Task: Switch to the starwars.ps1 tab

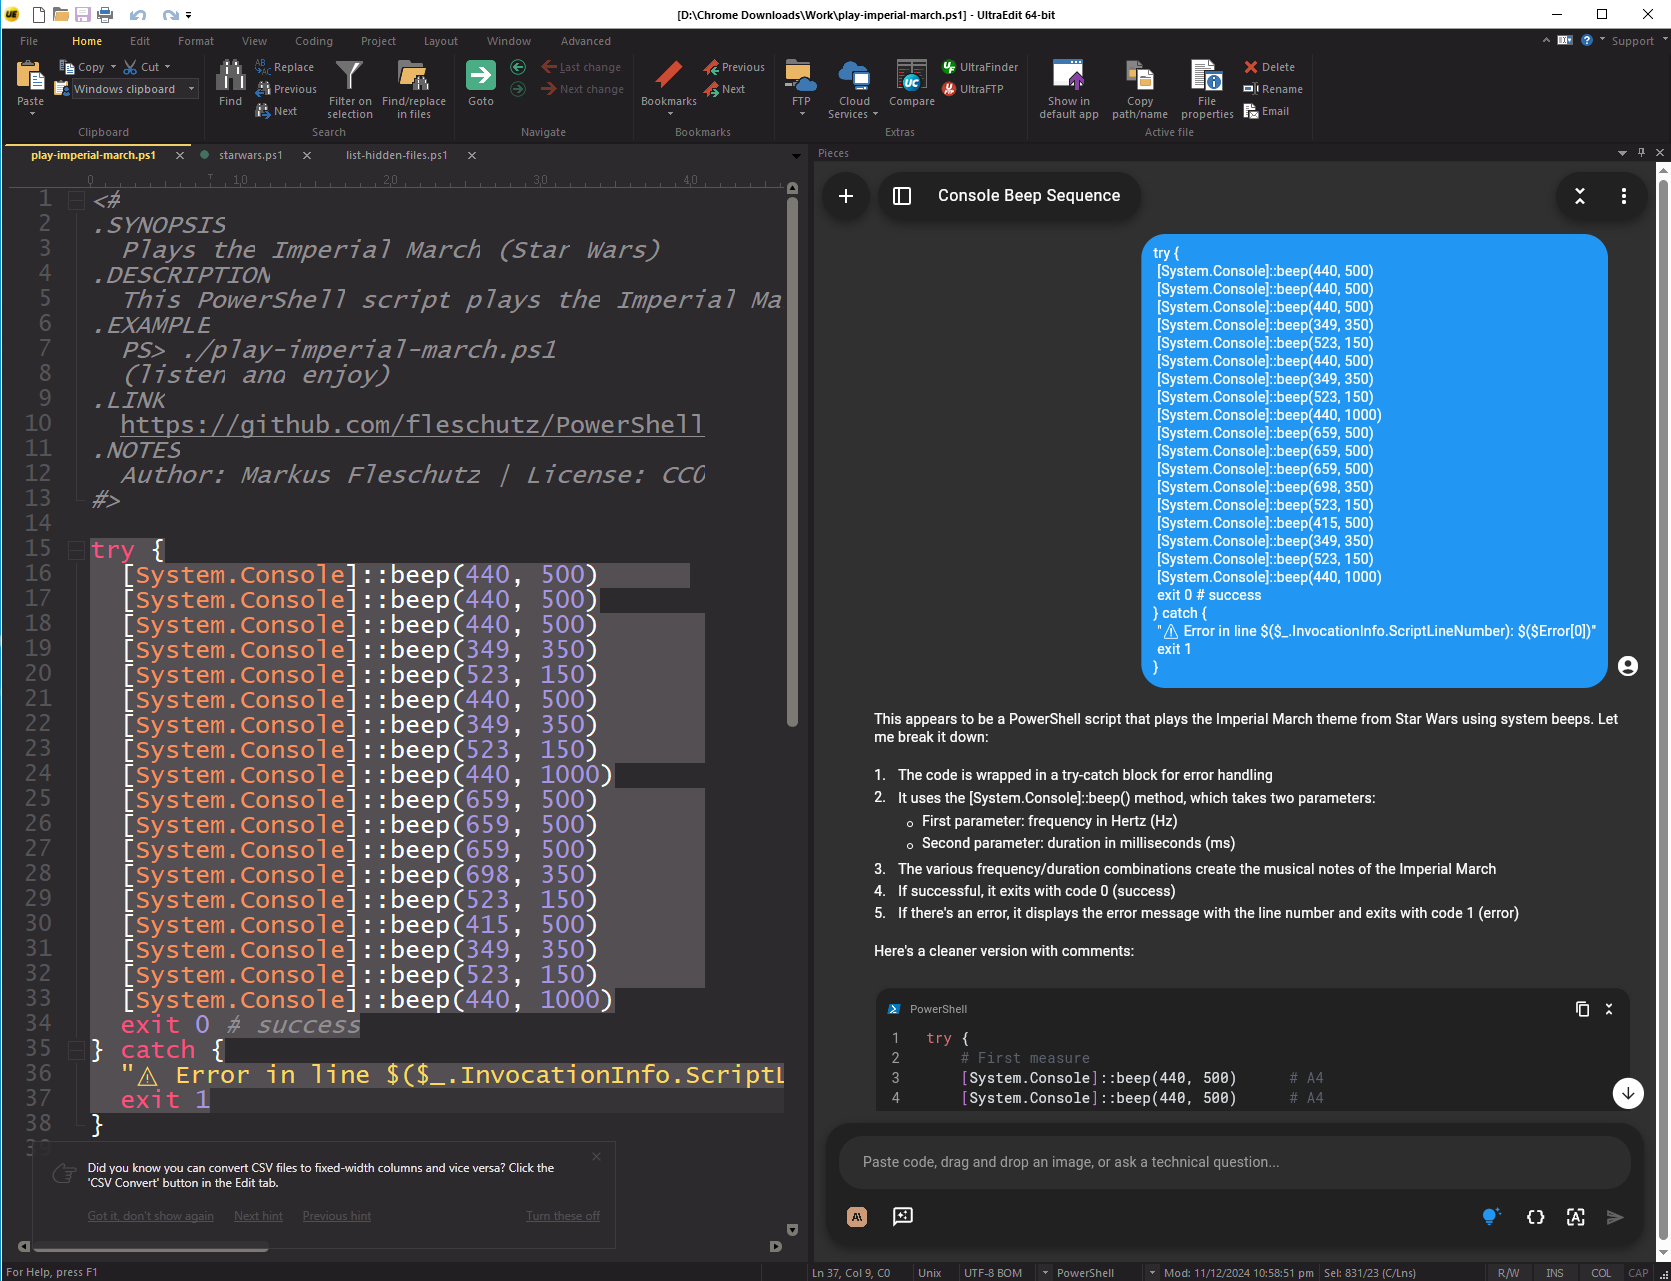Action: [x=250, y=155]
